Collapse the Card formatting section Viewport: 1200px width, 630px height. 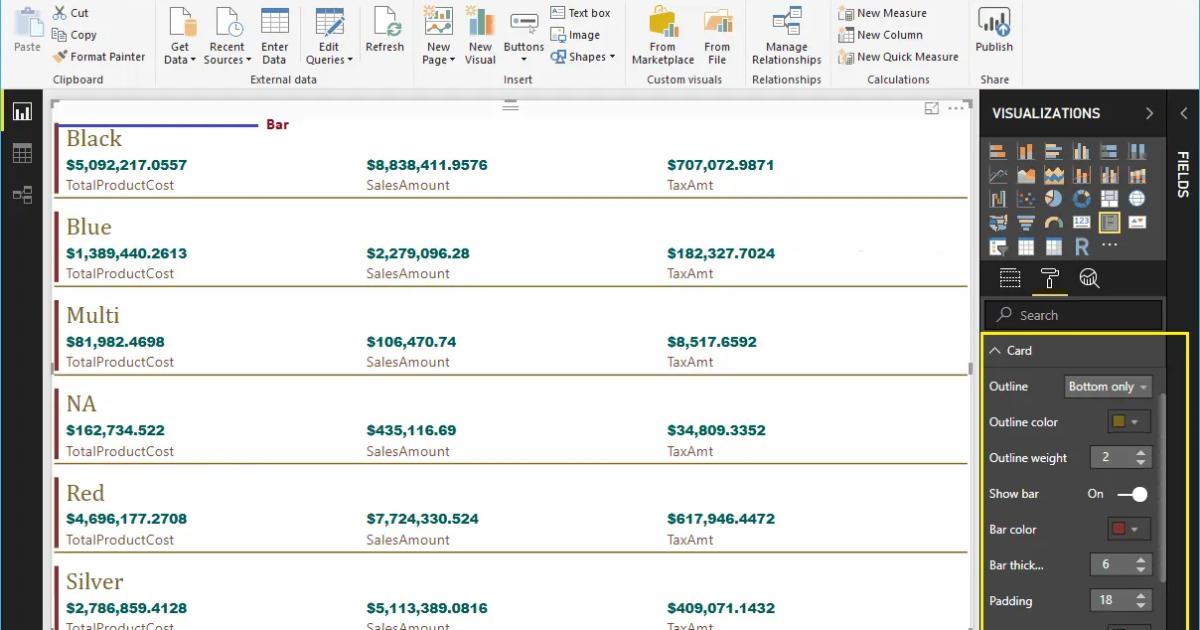(996, 350)
